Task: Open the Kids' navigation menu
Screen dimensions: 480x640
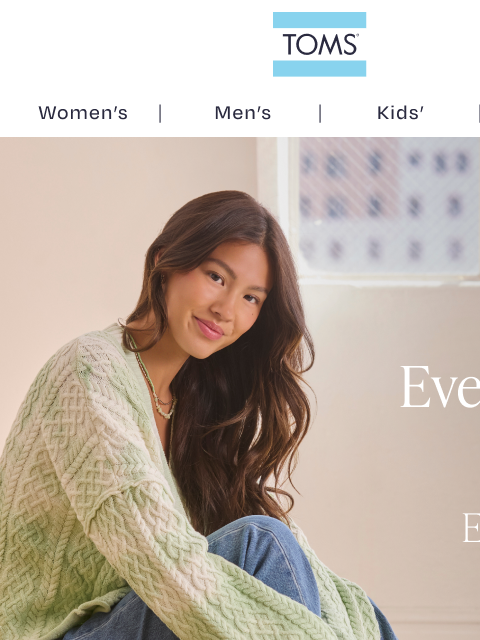Action: pos(400,113)
